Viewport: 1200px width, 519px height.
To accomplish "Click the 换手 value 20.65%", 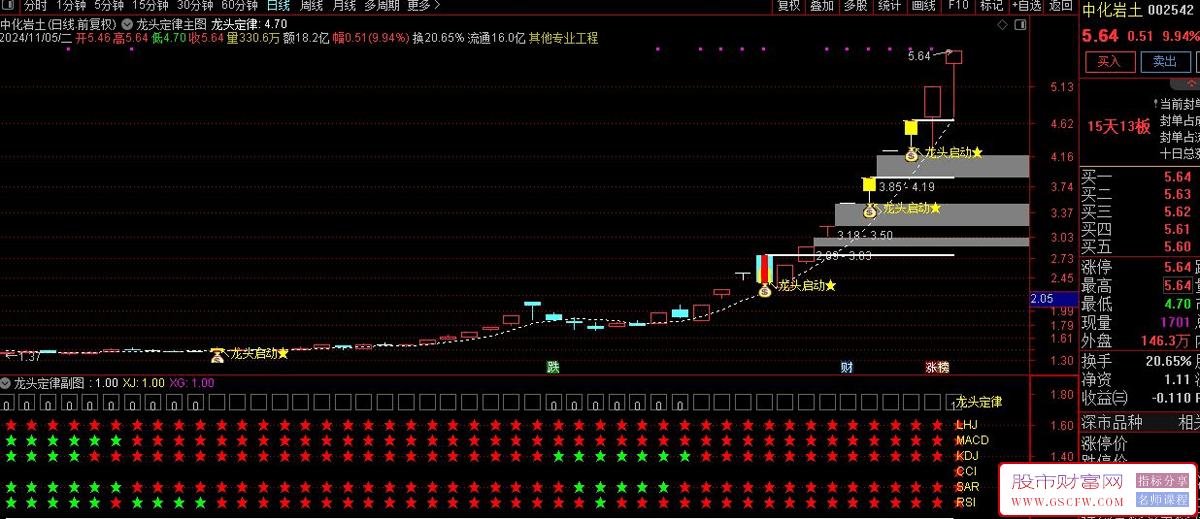I will [x=1168, y=361].
